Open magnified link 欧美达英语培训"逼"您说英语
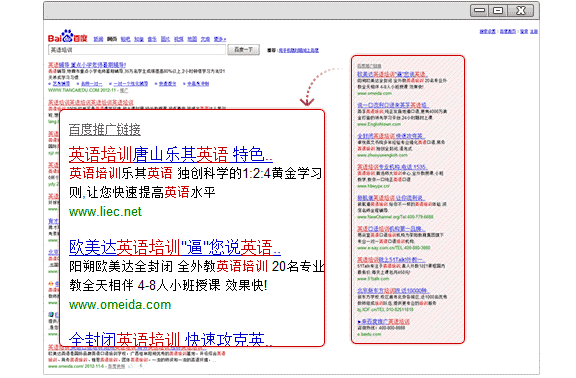Screen dimensions: 576x378 point(175,247)
